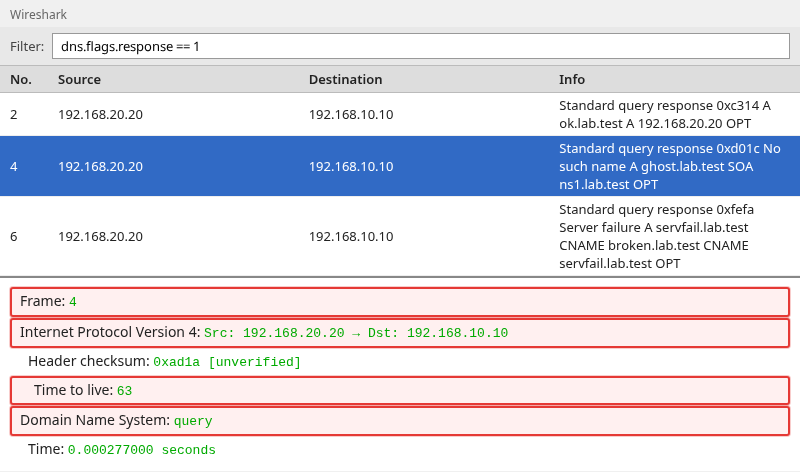Select packet number 4 with No such name

tap(400, 166)
